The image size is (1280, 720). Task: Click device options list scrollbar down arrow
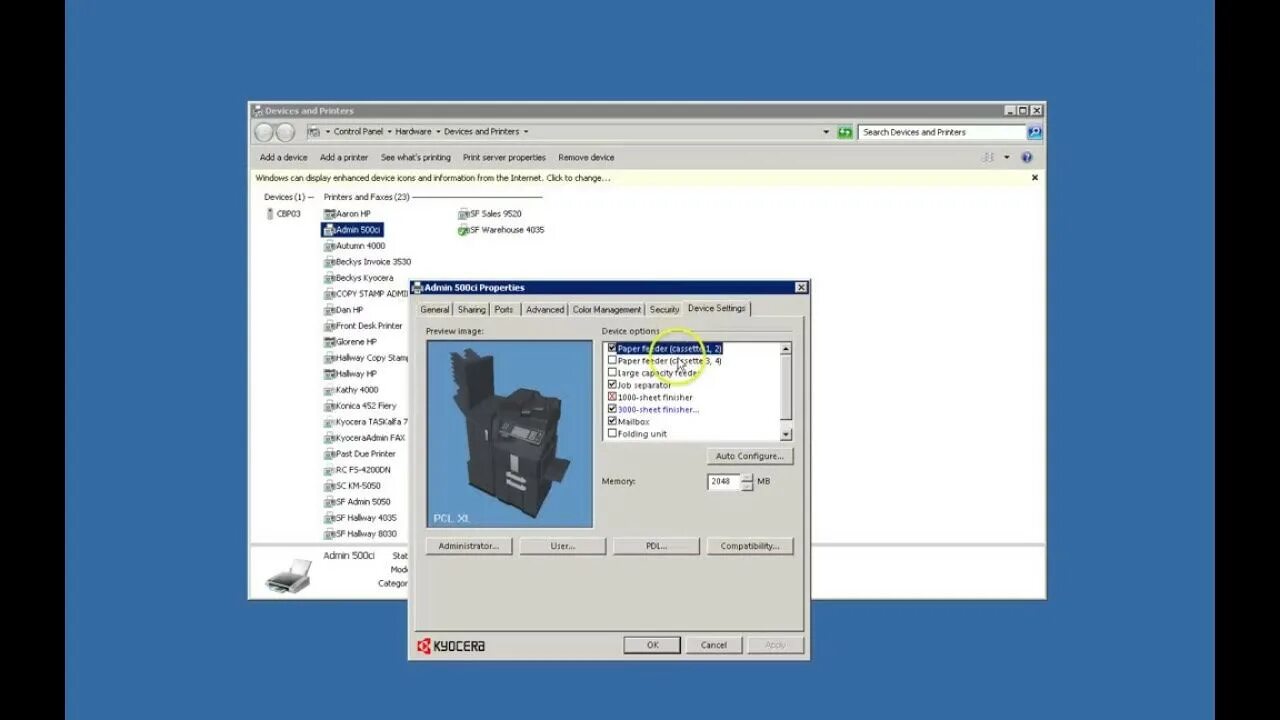click(786, 434)
